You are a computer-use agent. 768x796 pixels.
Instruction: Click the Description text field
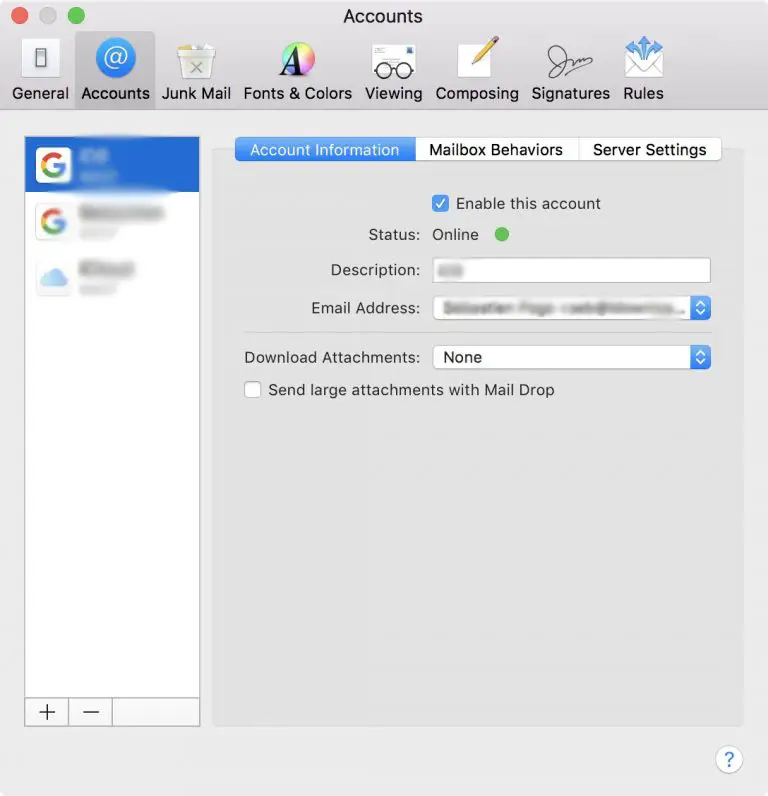572,270
